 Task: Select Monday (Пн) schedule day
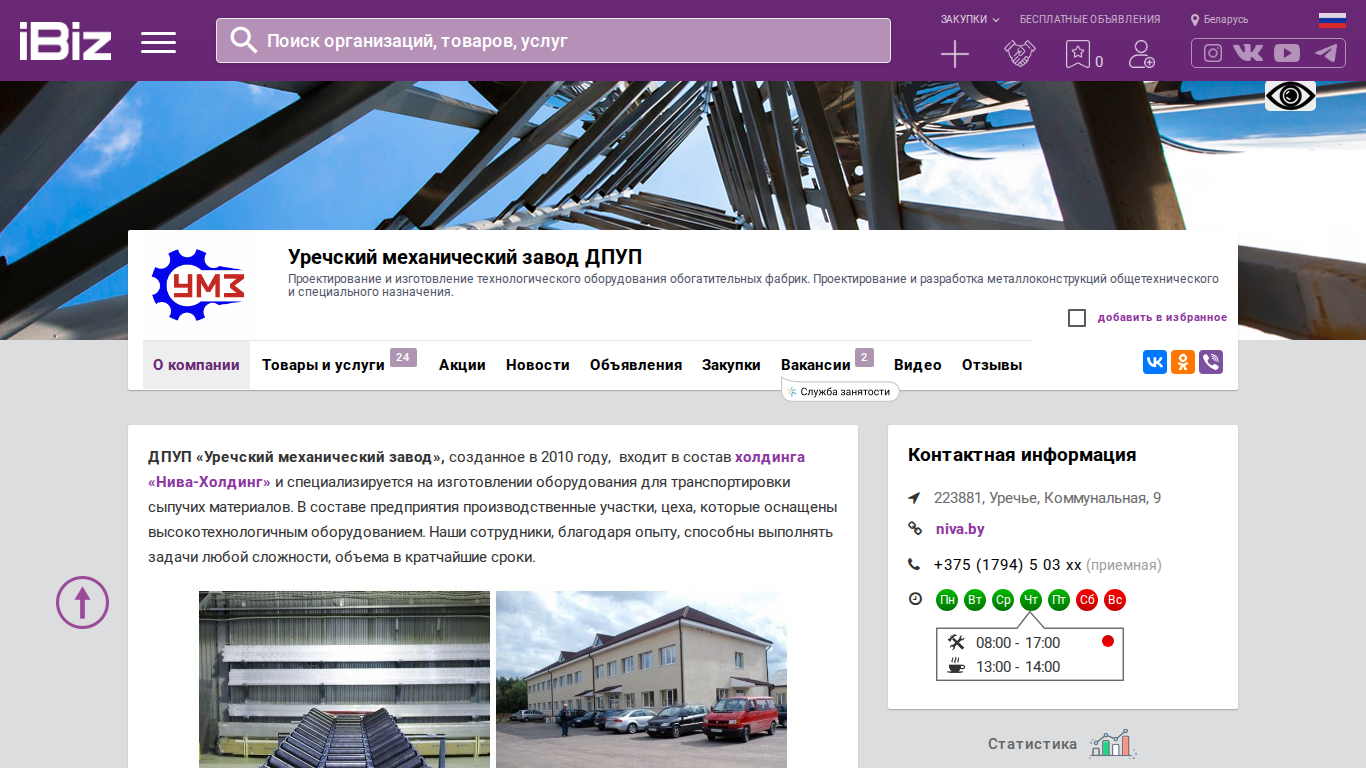click(x=947, y=600)
